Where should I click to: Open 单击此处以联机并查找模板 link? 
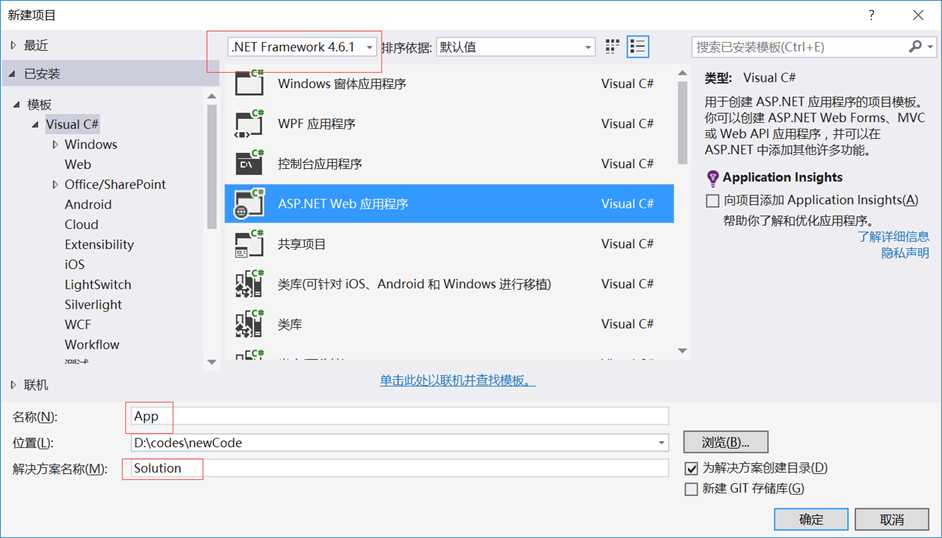pos(458,380)
